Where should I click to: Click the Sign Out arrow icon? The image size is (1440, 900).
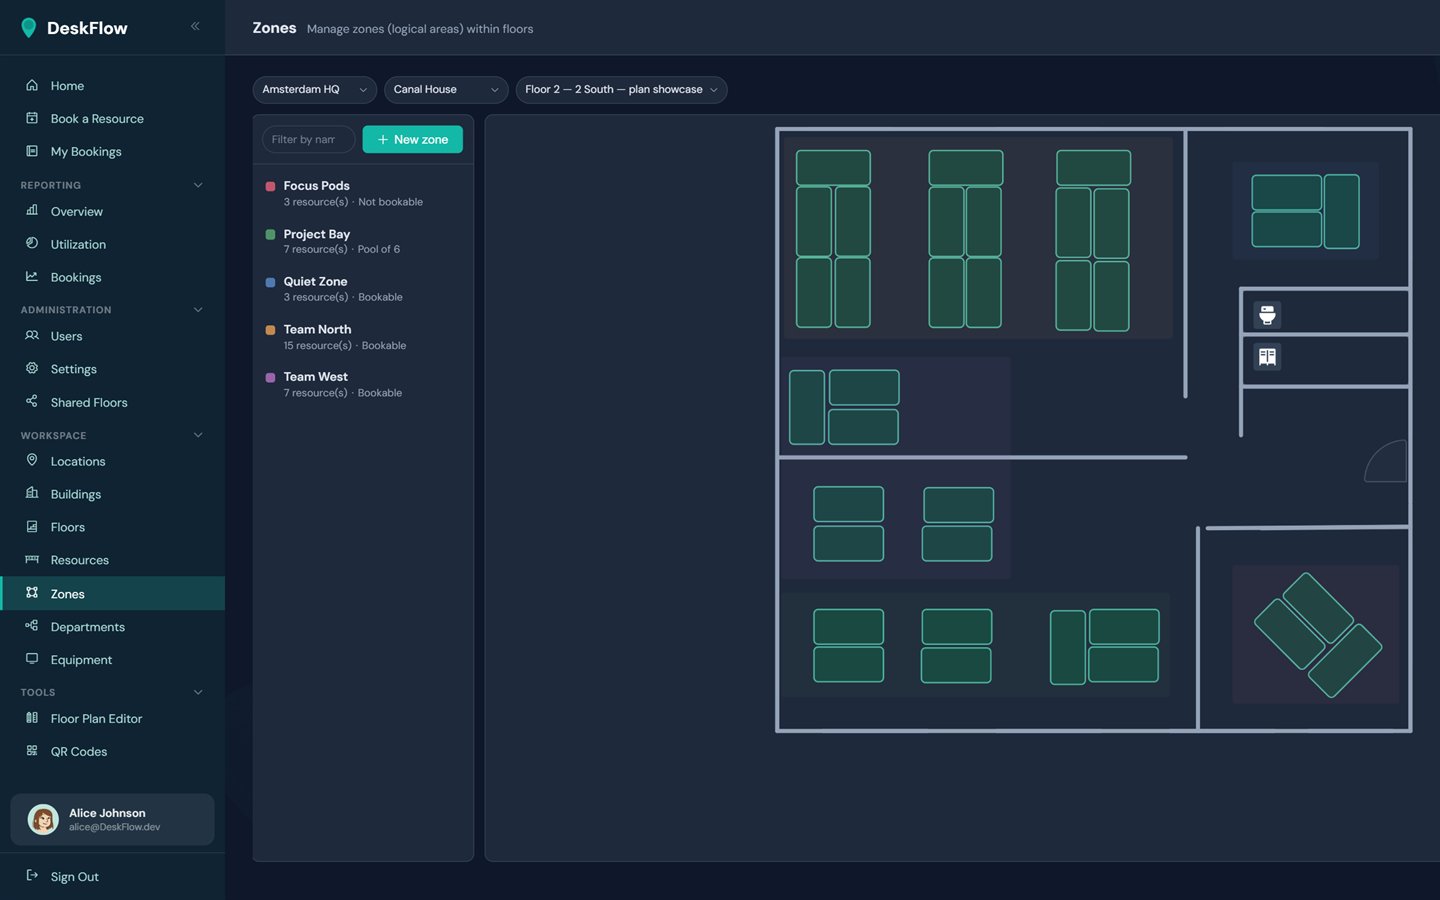tap(32, 876)
